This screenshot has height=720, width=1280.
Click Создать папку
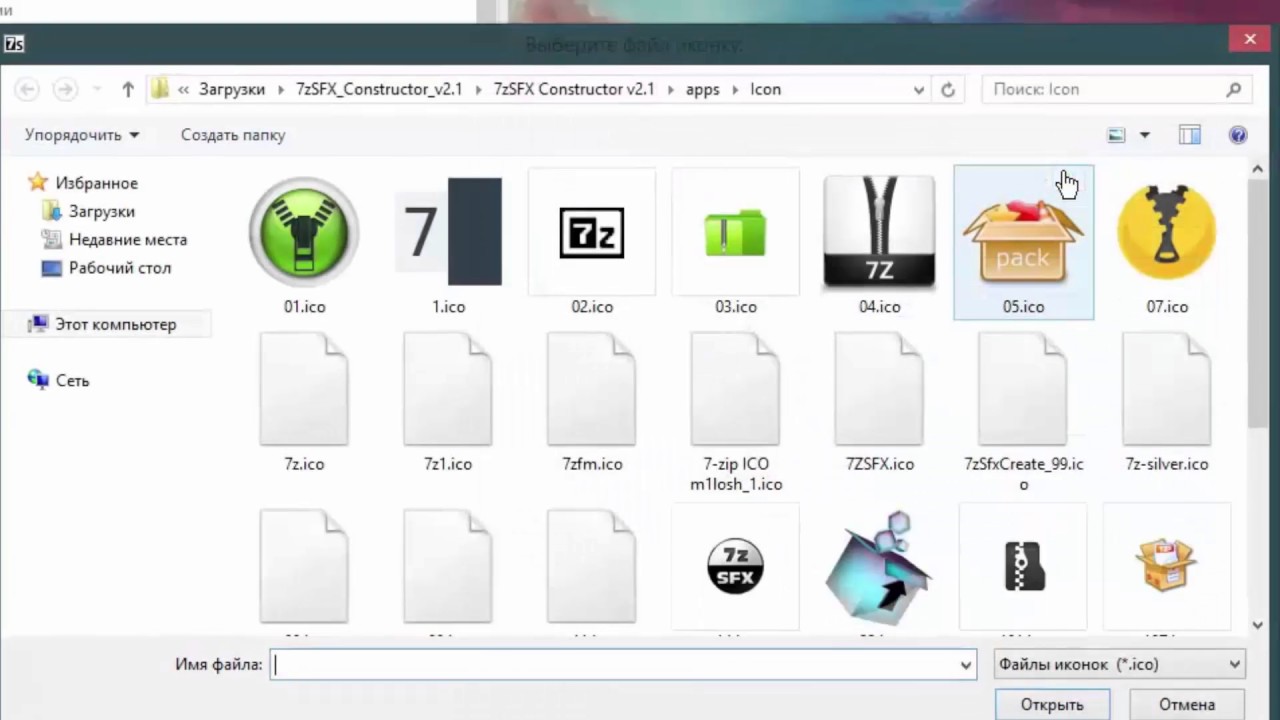pyautogui.click(x=233, y=135)
